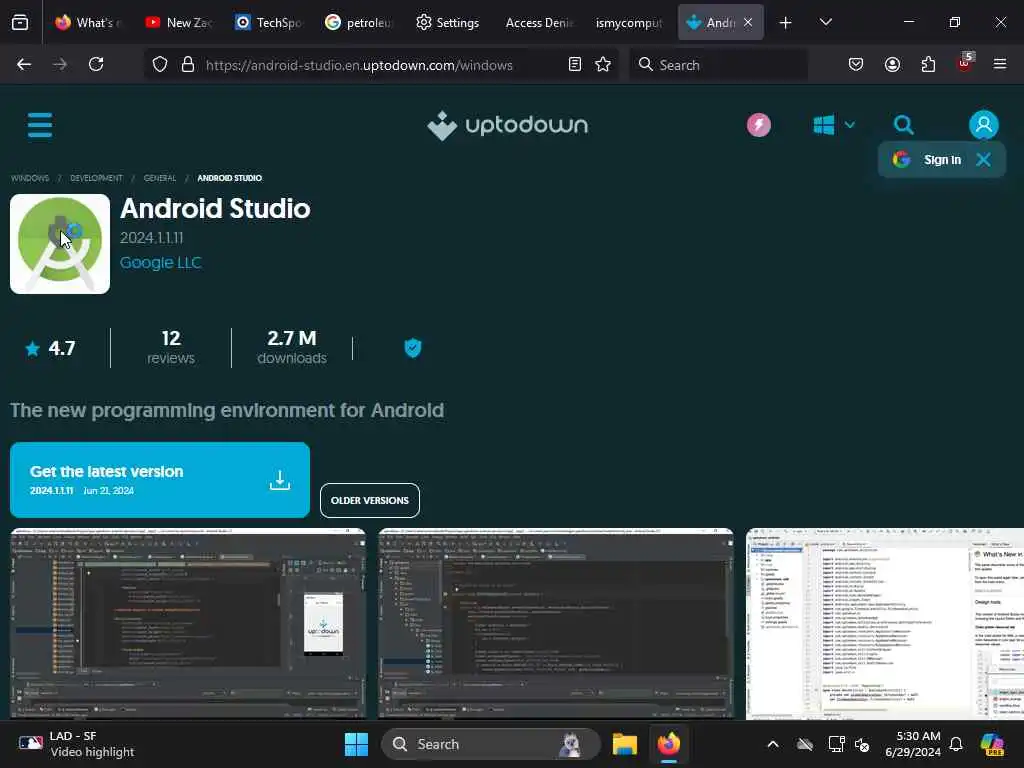
Task: Open the Uptodown hamburger menu
Action: pos(40,125)
